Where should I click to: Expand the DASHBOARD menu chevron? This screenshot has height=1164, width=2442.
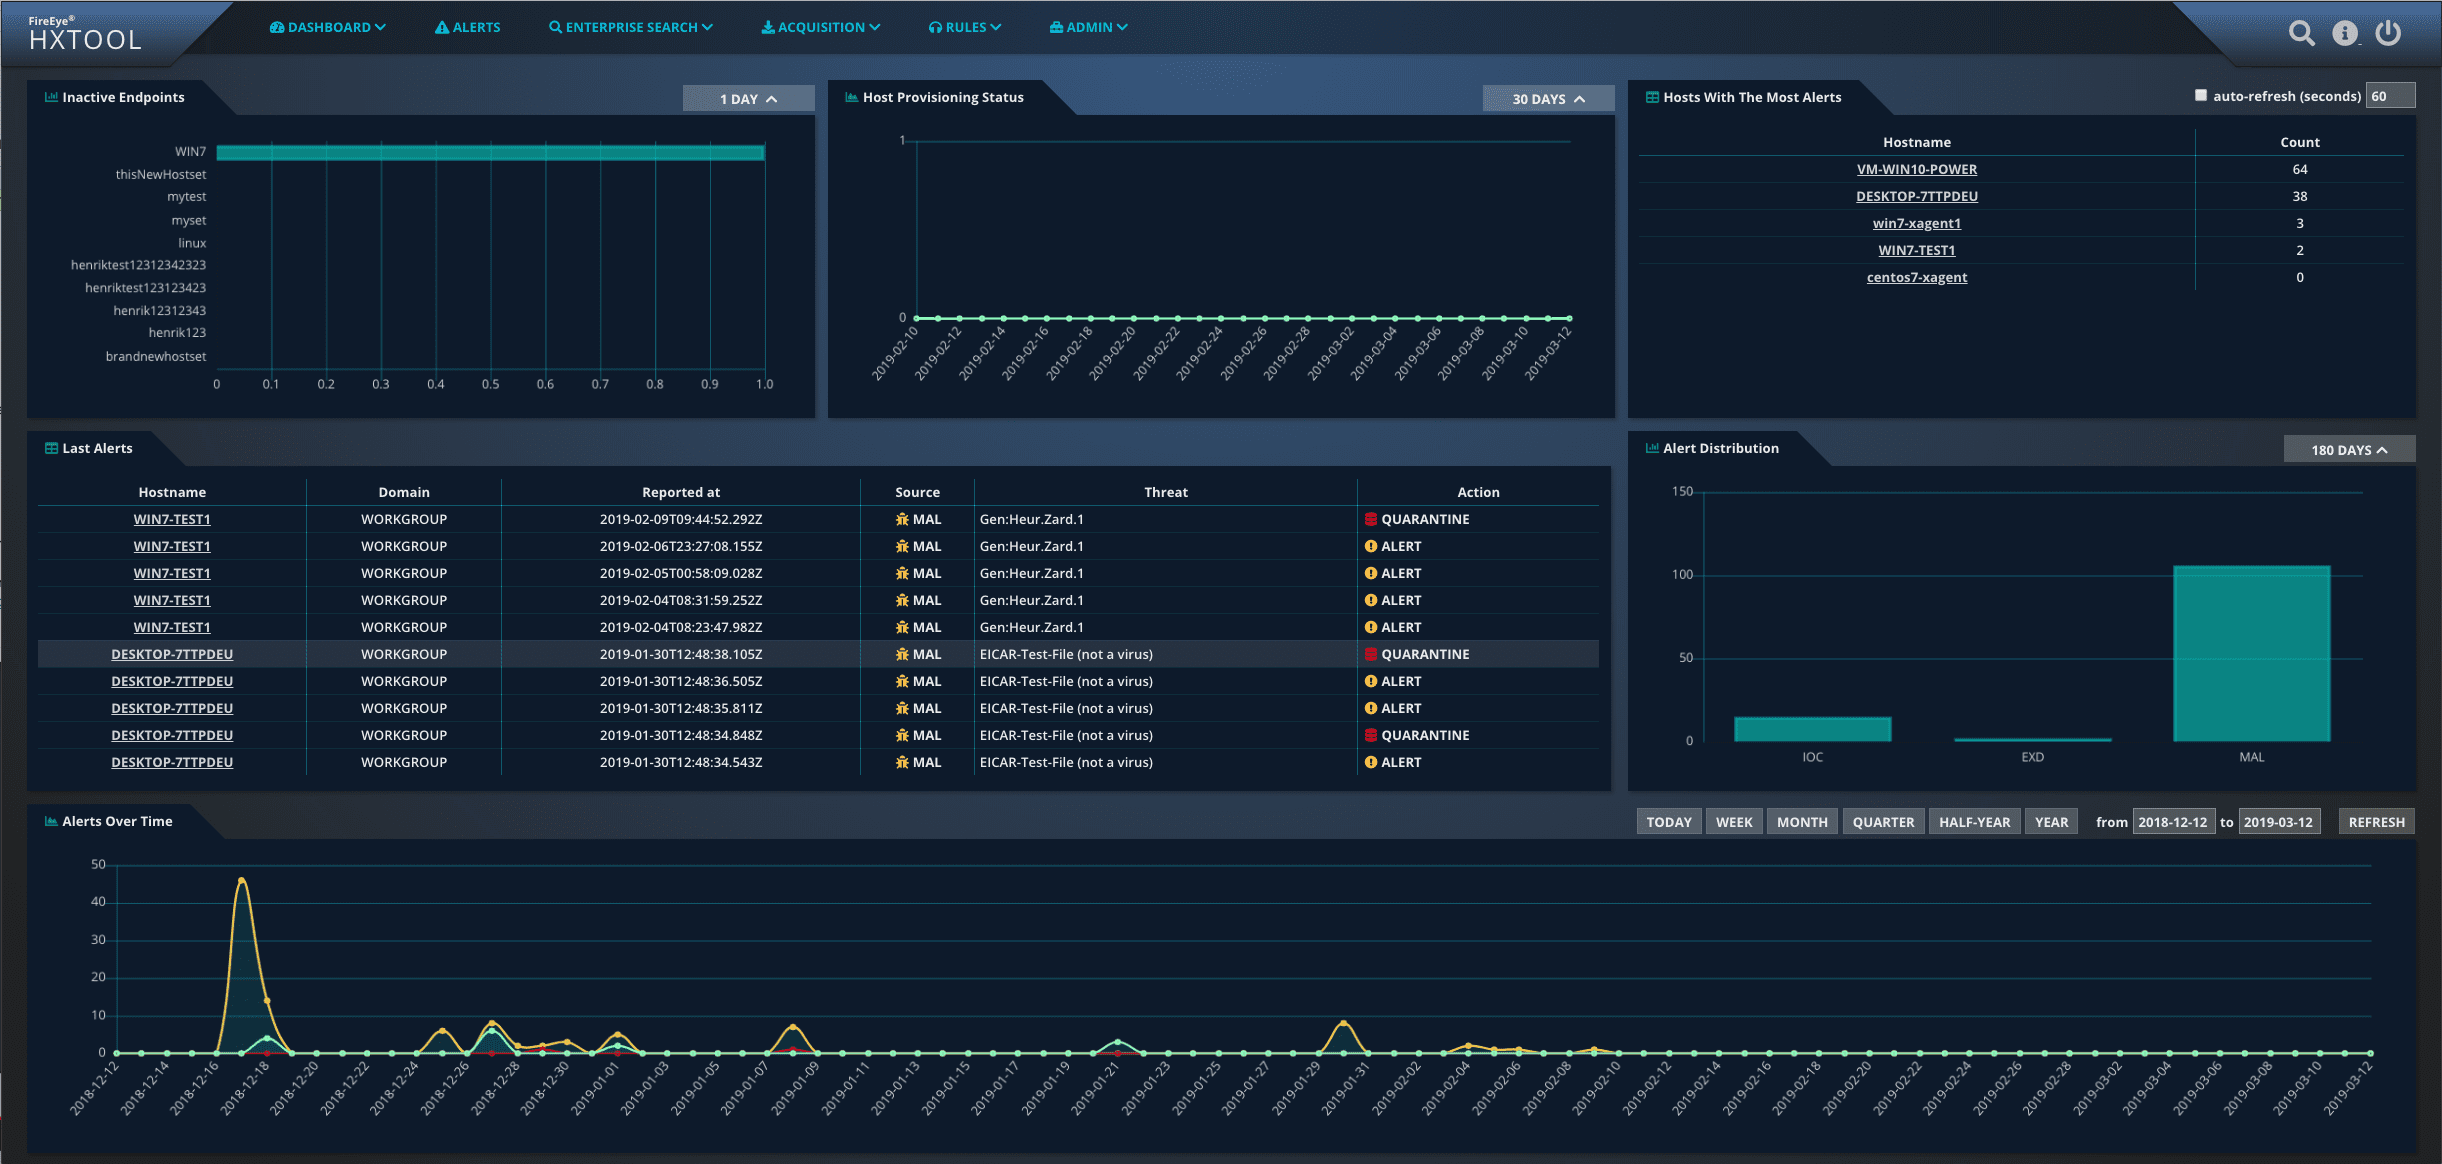tap(381, 27)
